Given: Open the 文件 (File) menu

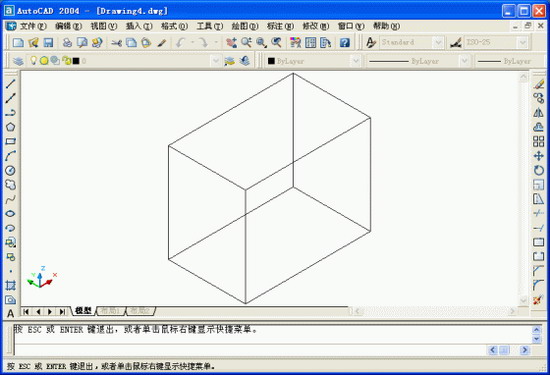Looking at the screenshot, I should [33, 26].
